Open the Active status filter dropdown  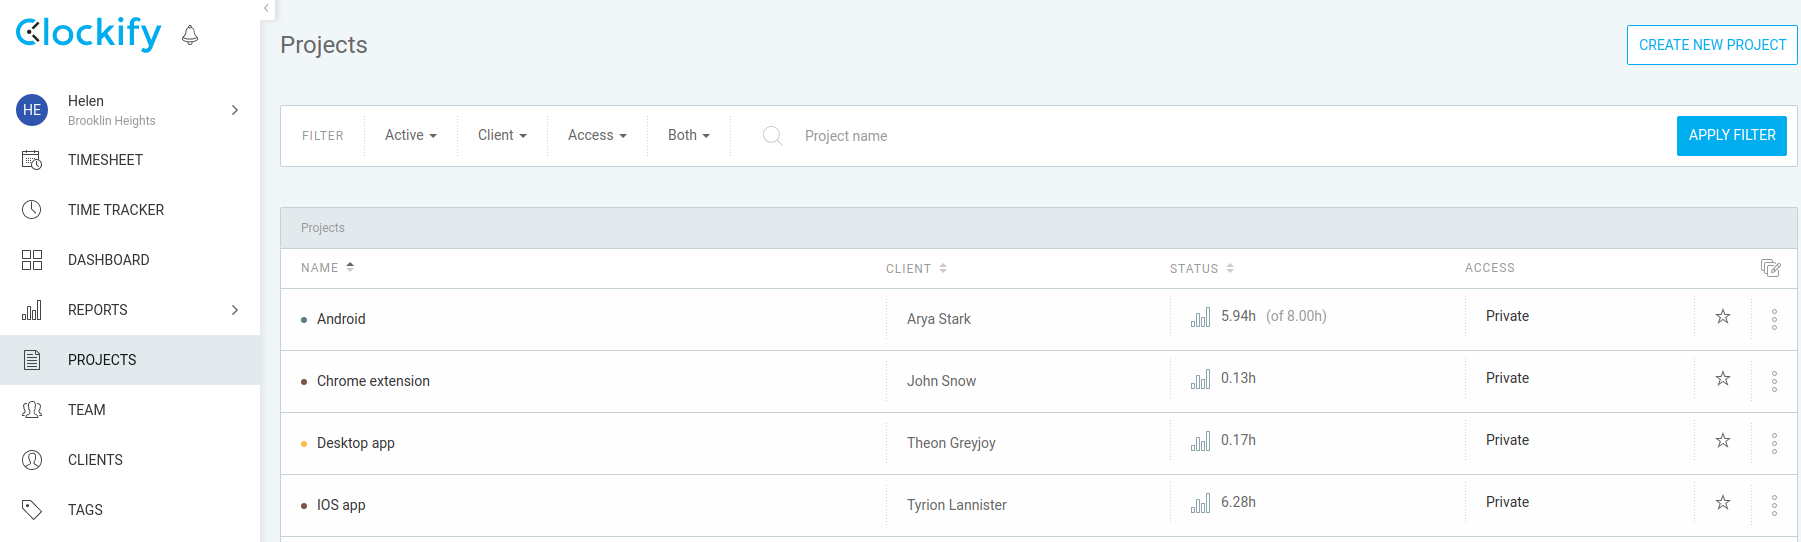(411, 135)
